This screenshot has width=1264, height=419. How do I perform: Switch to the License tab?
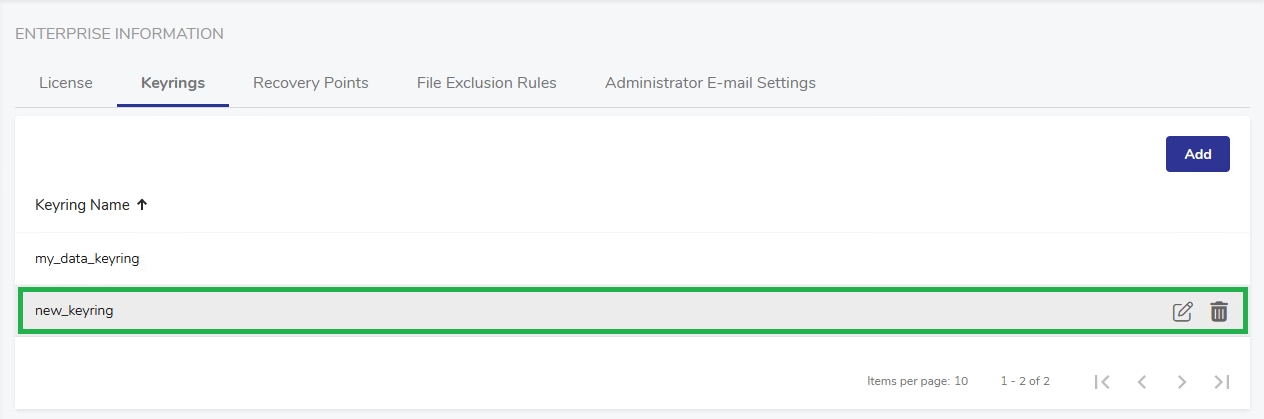point(66,83)
